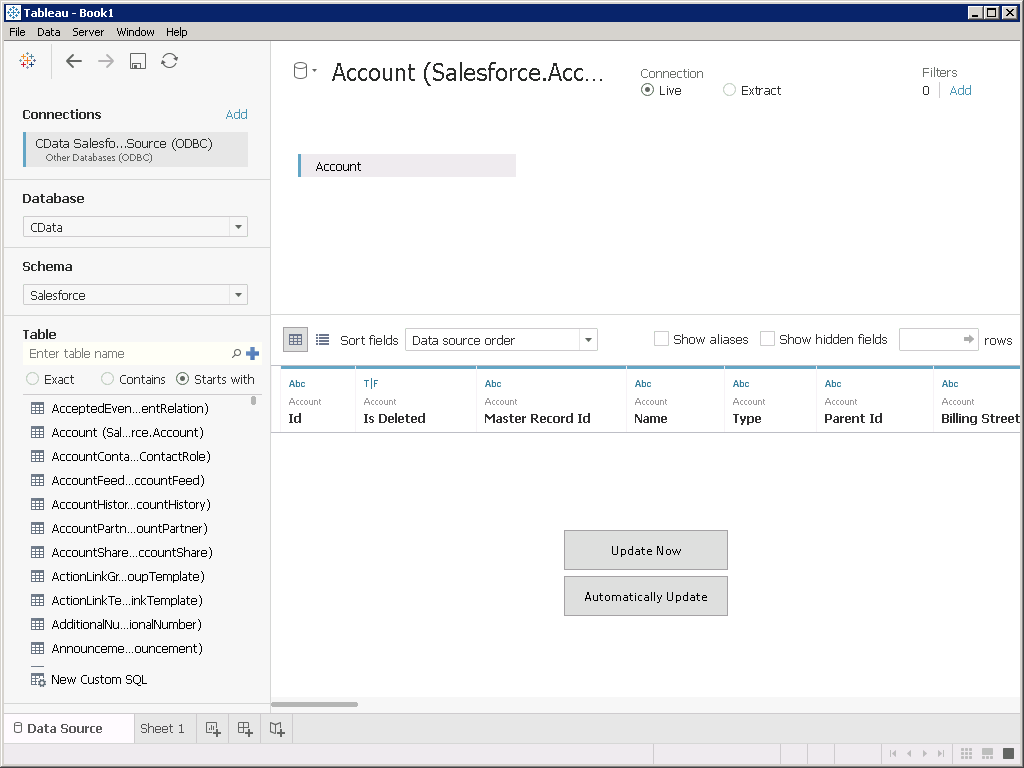Open the Server menu
Viewport: 1024px width, 768px height.
[x=88, y=32]
